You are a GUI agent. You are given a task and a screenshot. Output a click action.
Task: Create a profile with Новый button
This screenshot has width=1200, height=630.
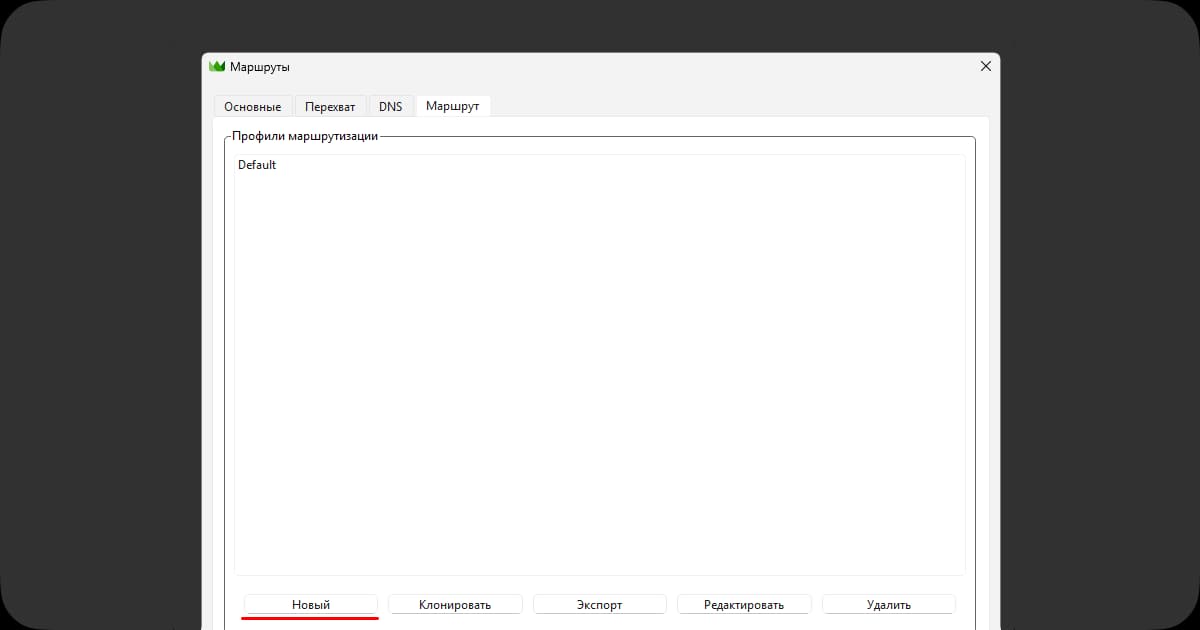pos(311,605)
